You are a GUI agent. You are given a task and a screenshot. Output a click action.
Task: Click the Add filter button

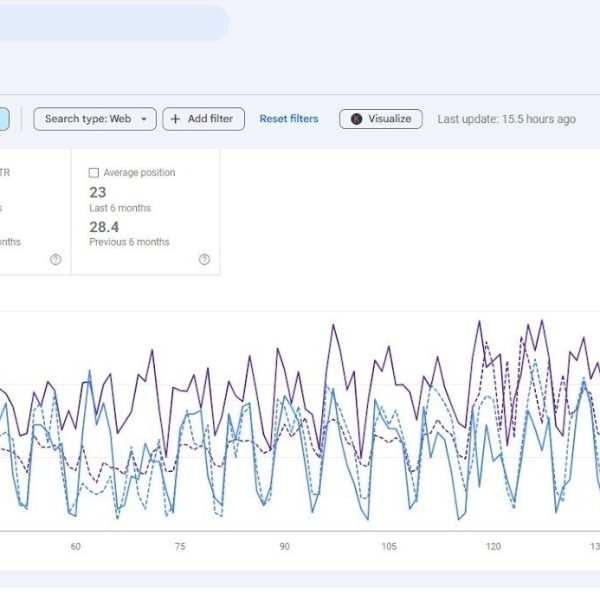coord(203,119)
